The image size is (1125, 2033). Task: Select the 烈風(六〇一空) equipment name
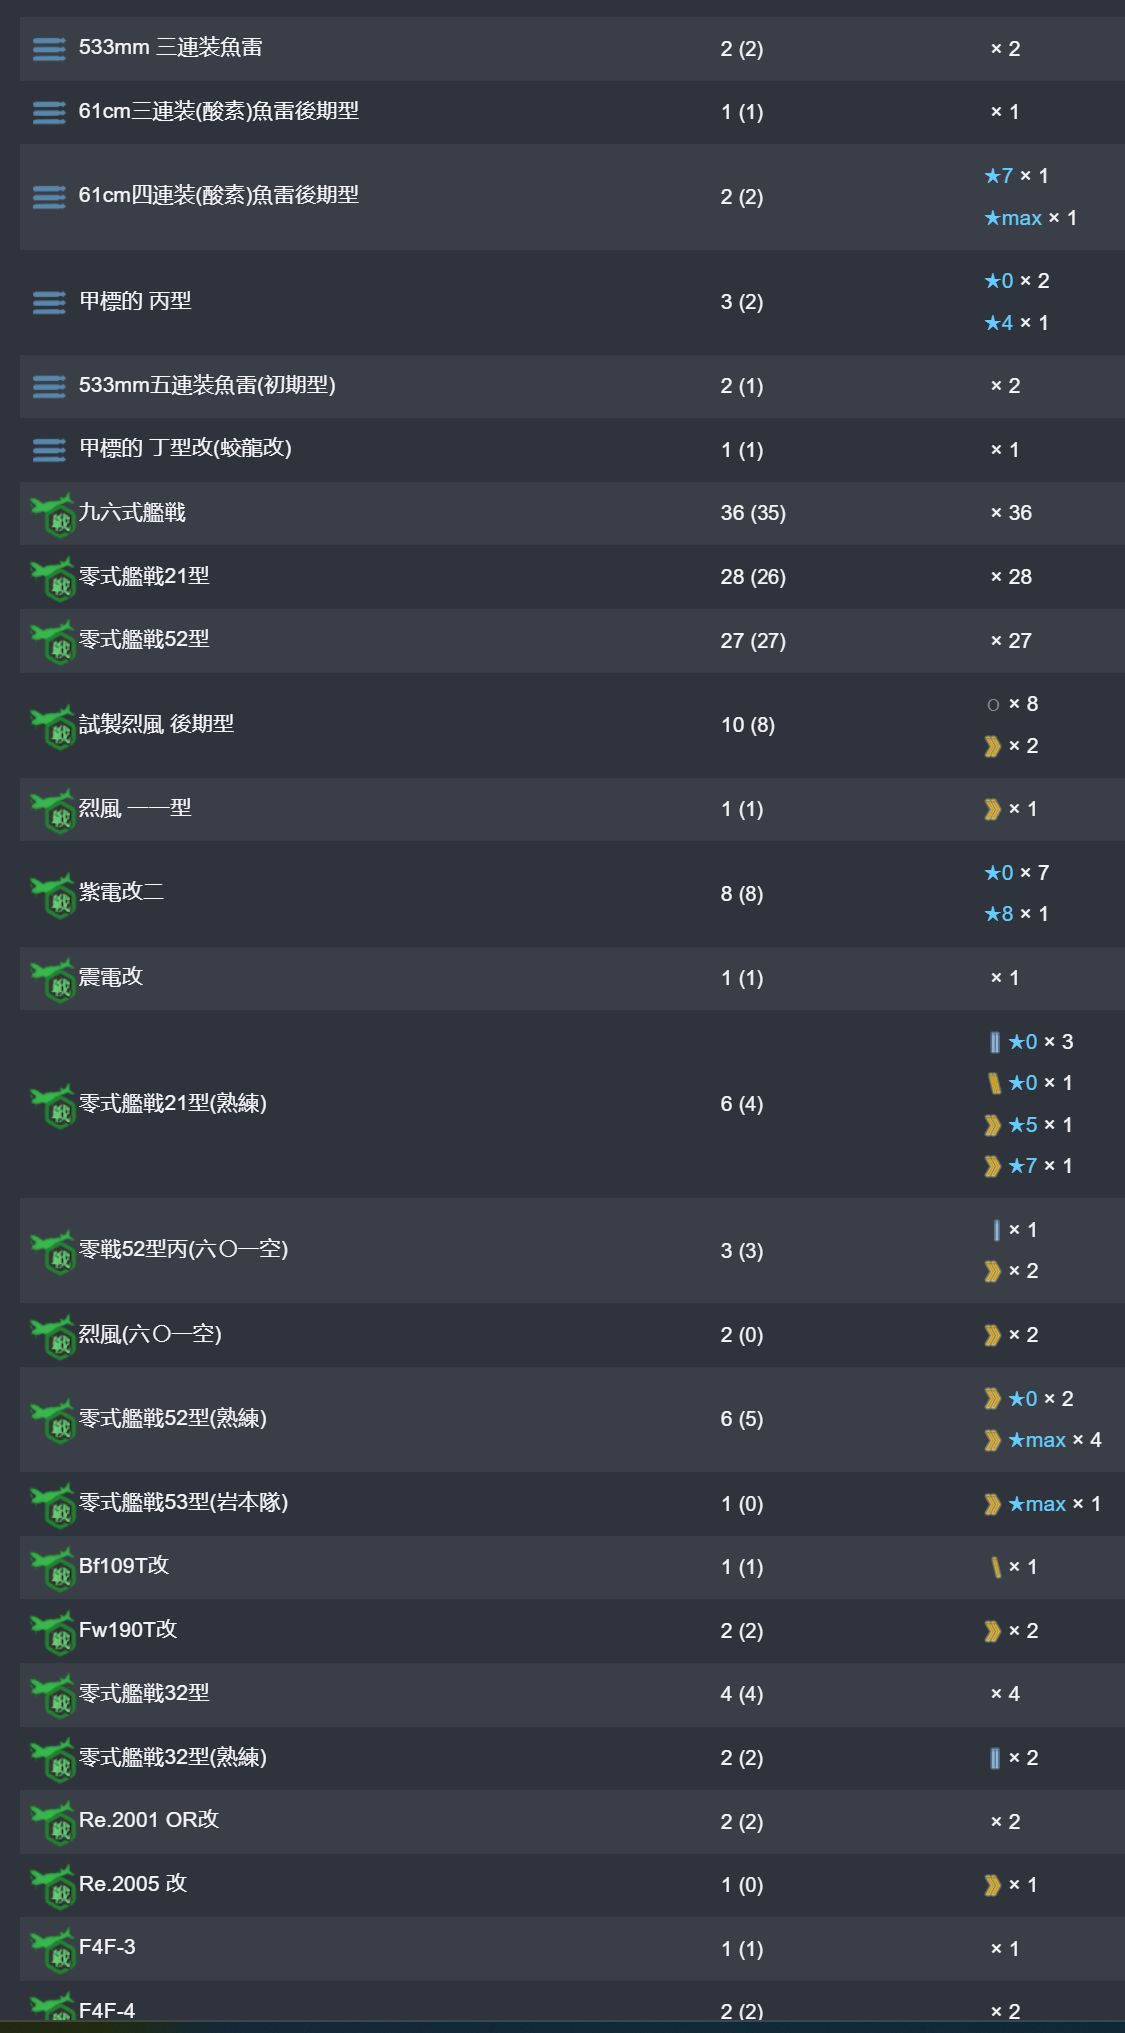(x=151, y=1334)
